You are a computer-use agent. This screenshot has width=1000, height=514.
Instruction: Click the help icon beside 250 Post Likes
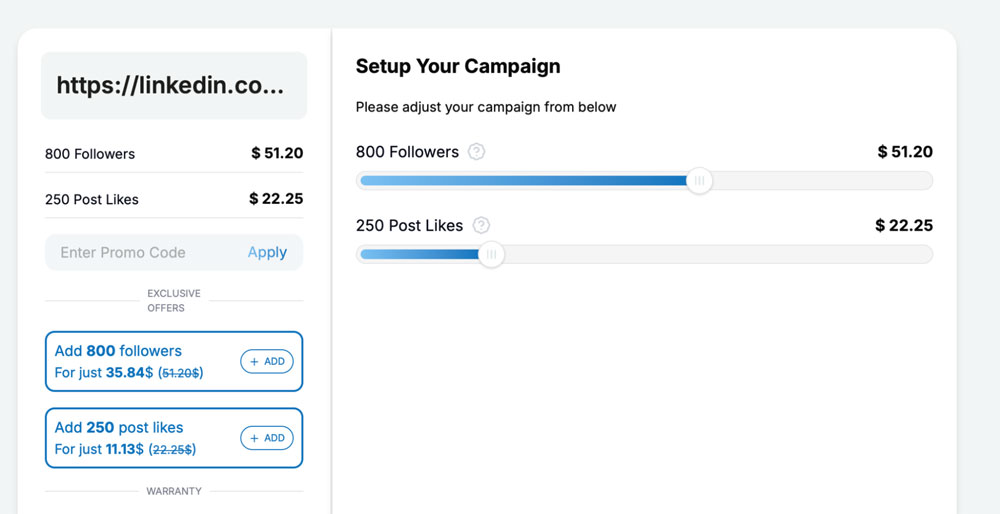point(481,225)
